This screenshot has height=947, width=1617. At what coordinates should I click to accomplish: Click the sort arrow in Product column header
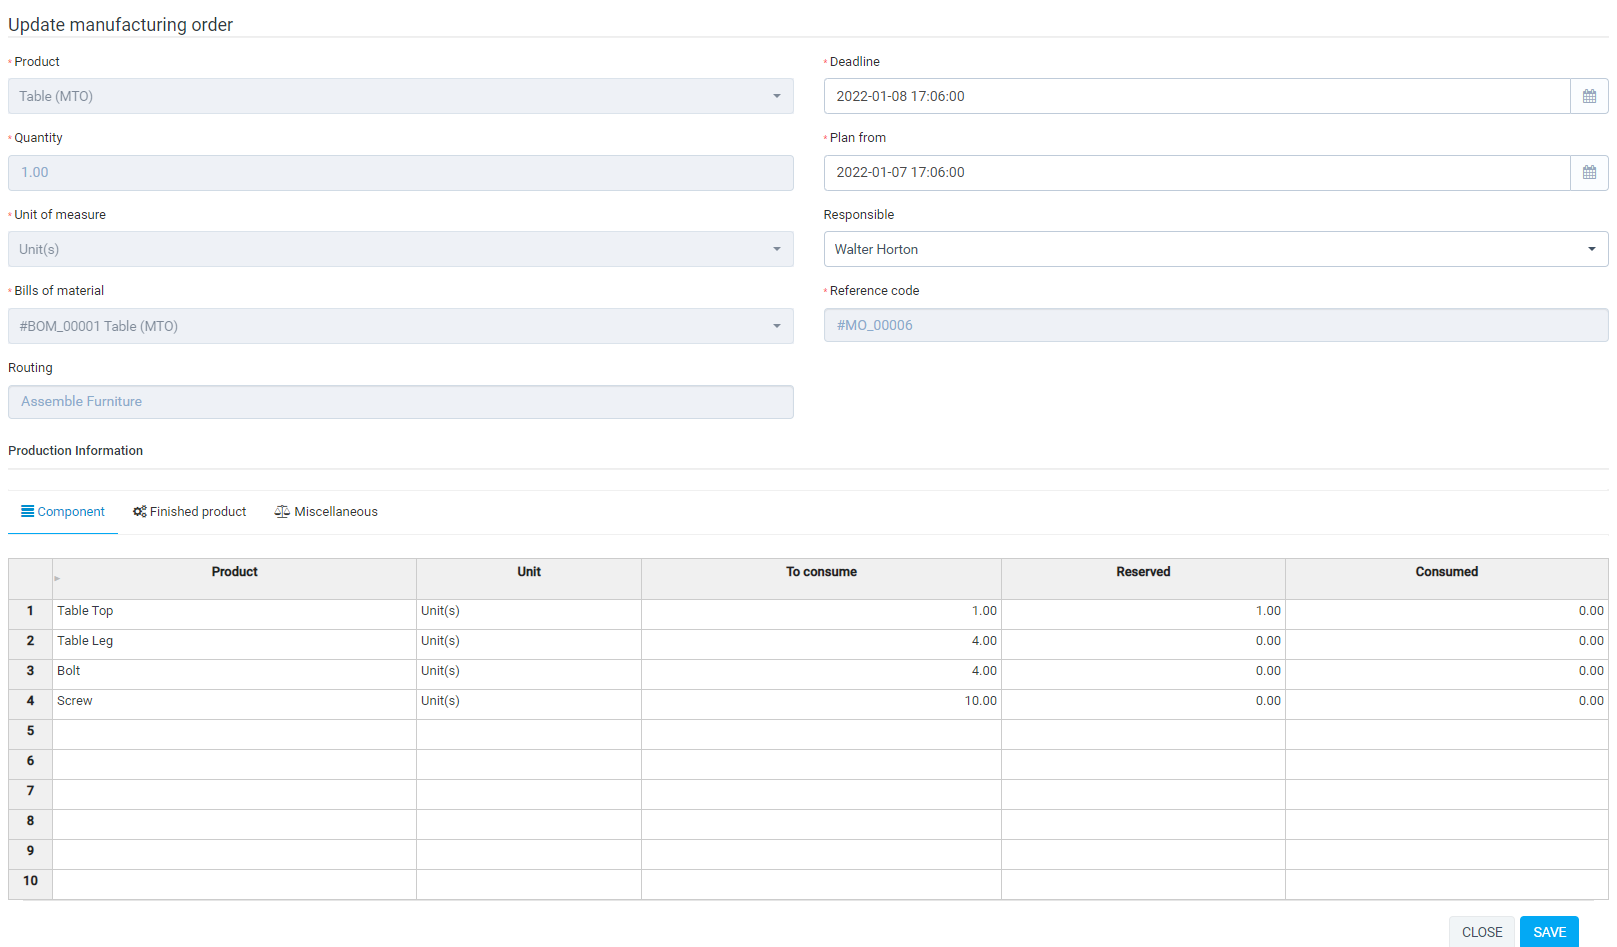point(57,578)
